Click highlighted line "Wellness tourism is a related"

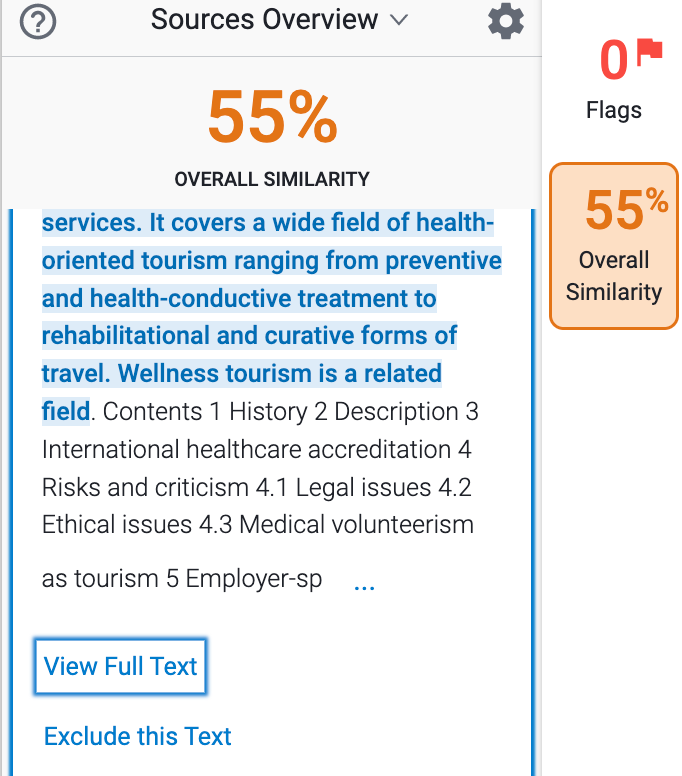click(280, 373)
